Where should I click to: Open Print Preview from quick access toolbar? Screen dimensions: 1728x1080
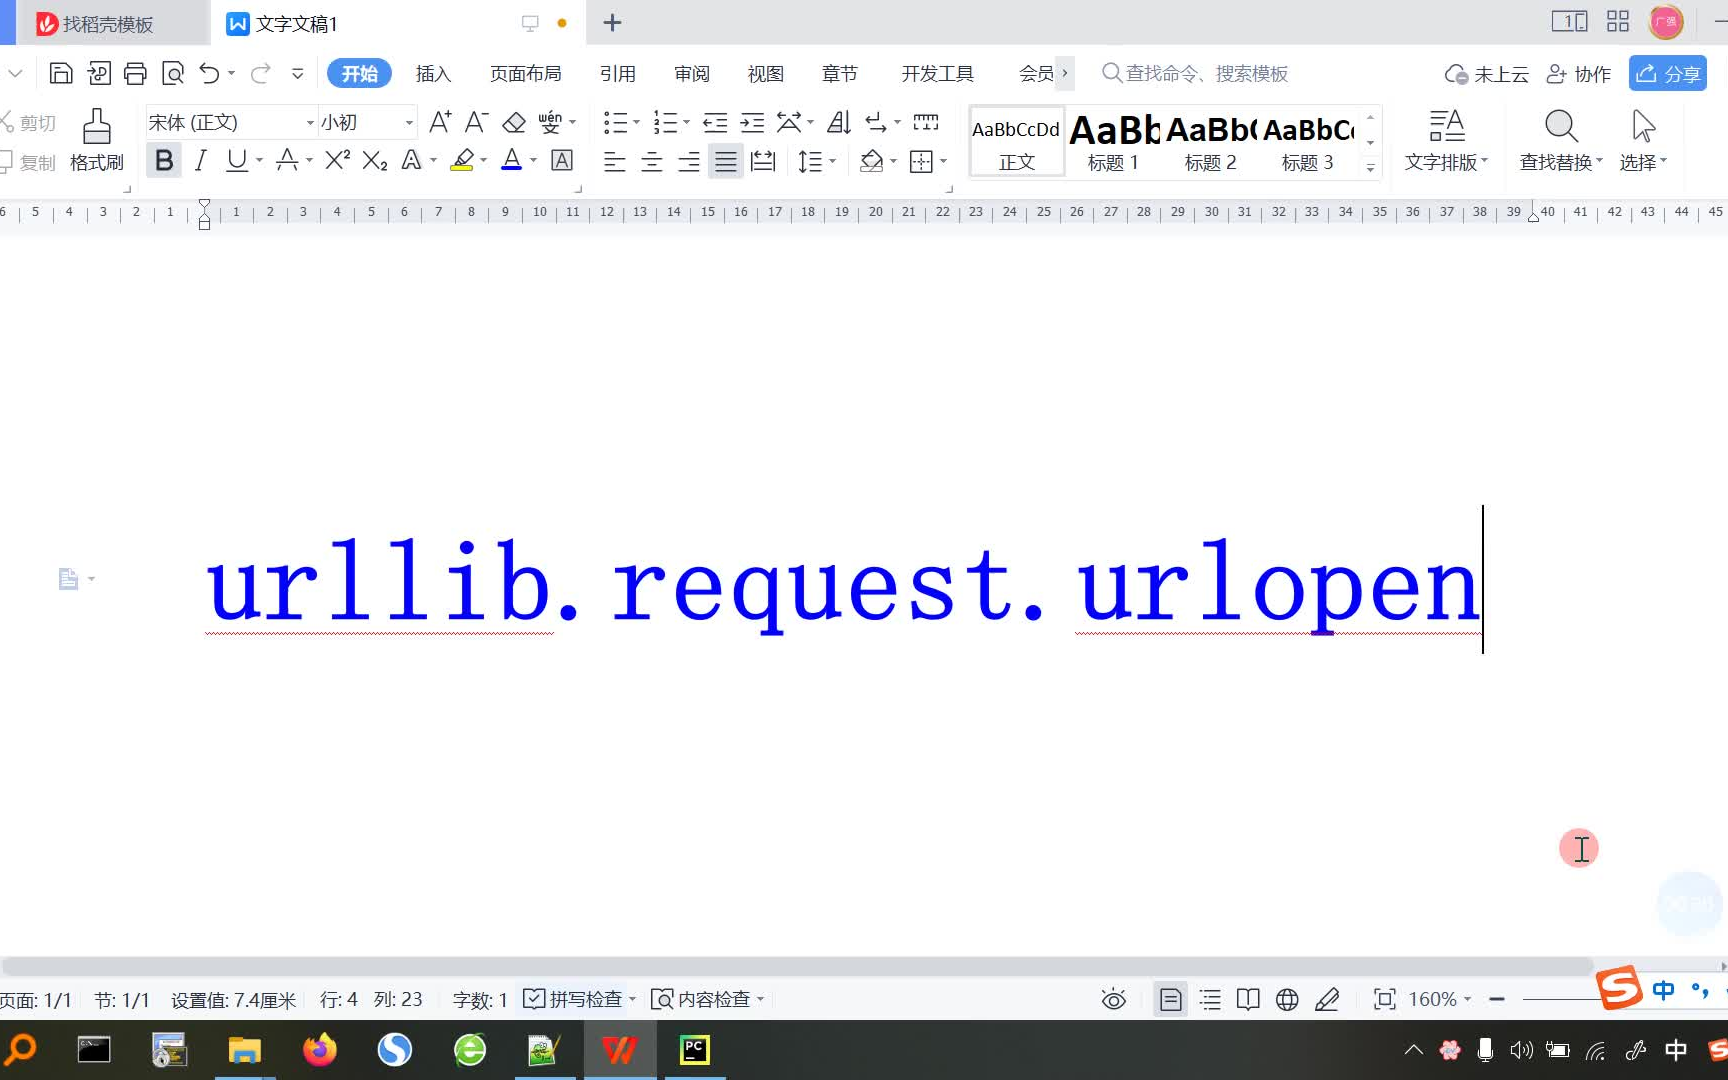[x=173, y=73]
